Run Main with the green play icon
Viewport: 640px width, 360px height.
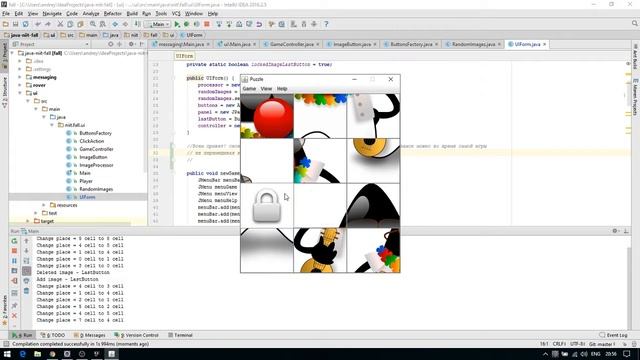click(x=177, y=24)
